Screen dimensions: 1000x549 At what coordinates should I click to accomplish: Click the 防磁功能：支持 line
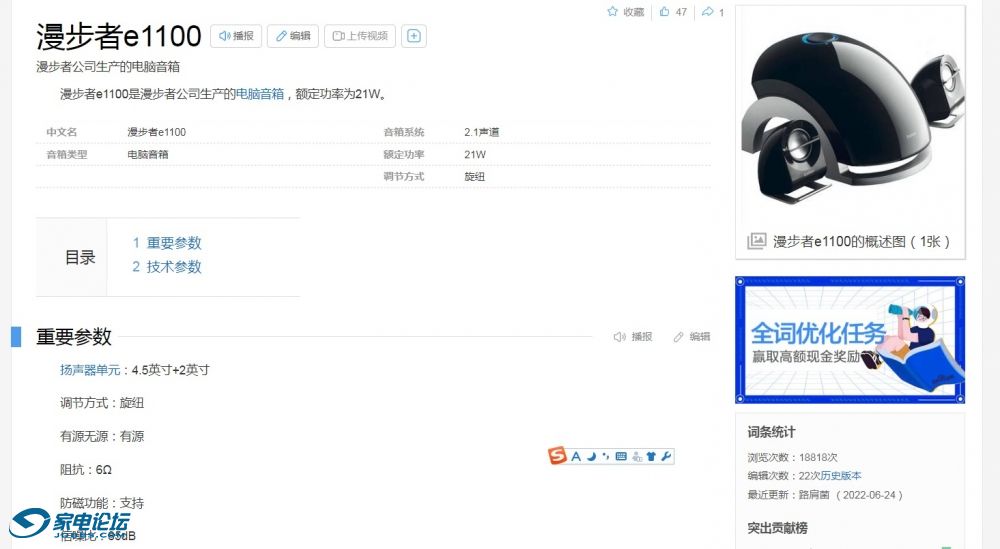[102, 503]
